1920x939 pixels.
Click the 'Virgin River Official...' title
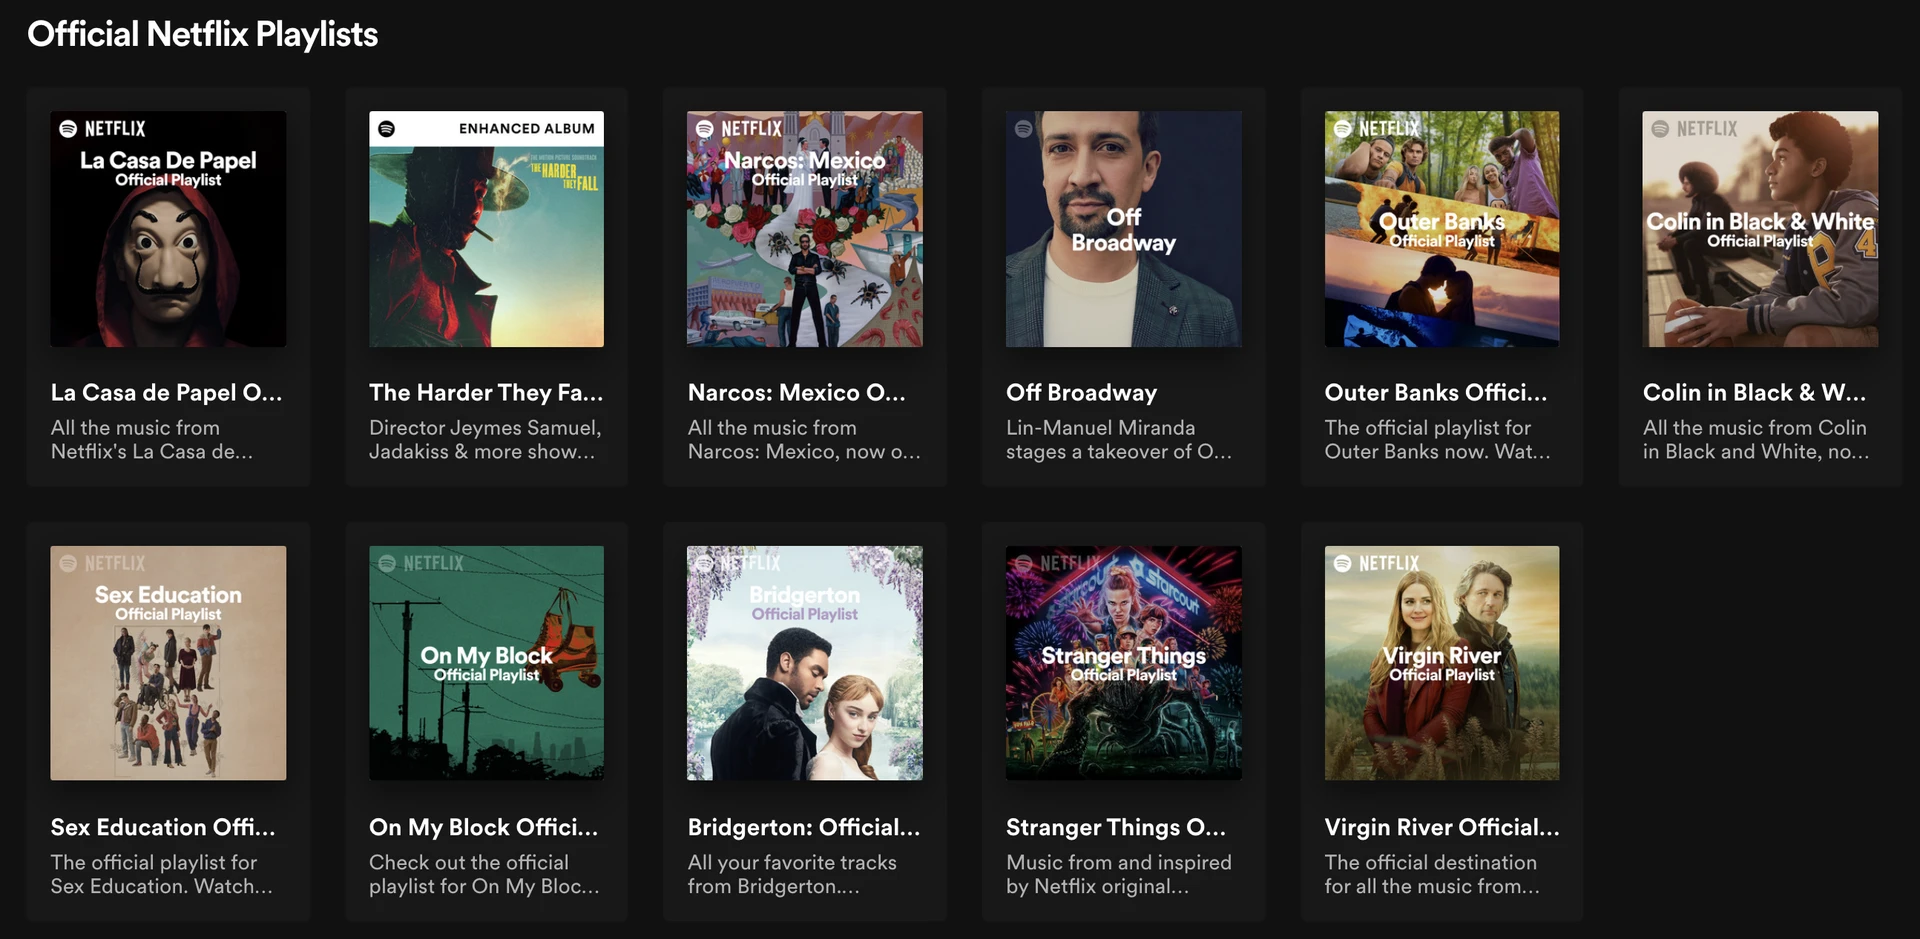(x=1442, y=828)
